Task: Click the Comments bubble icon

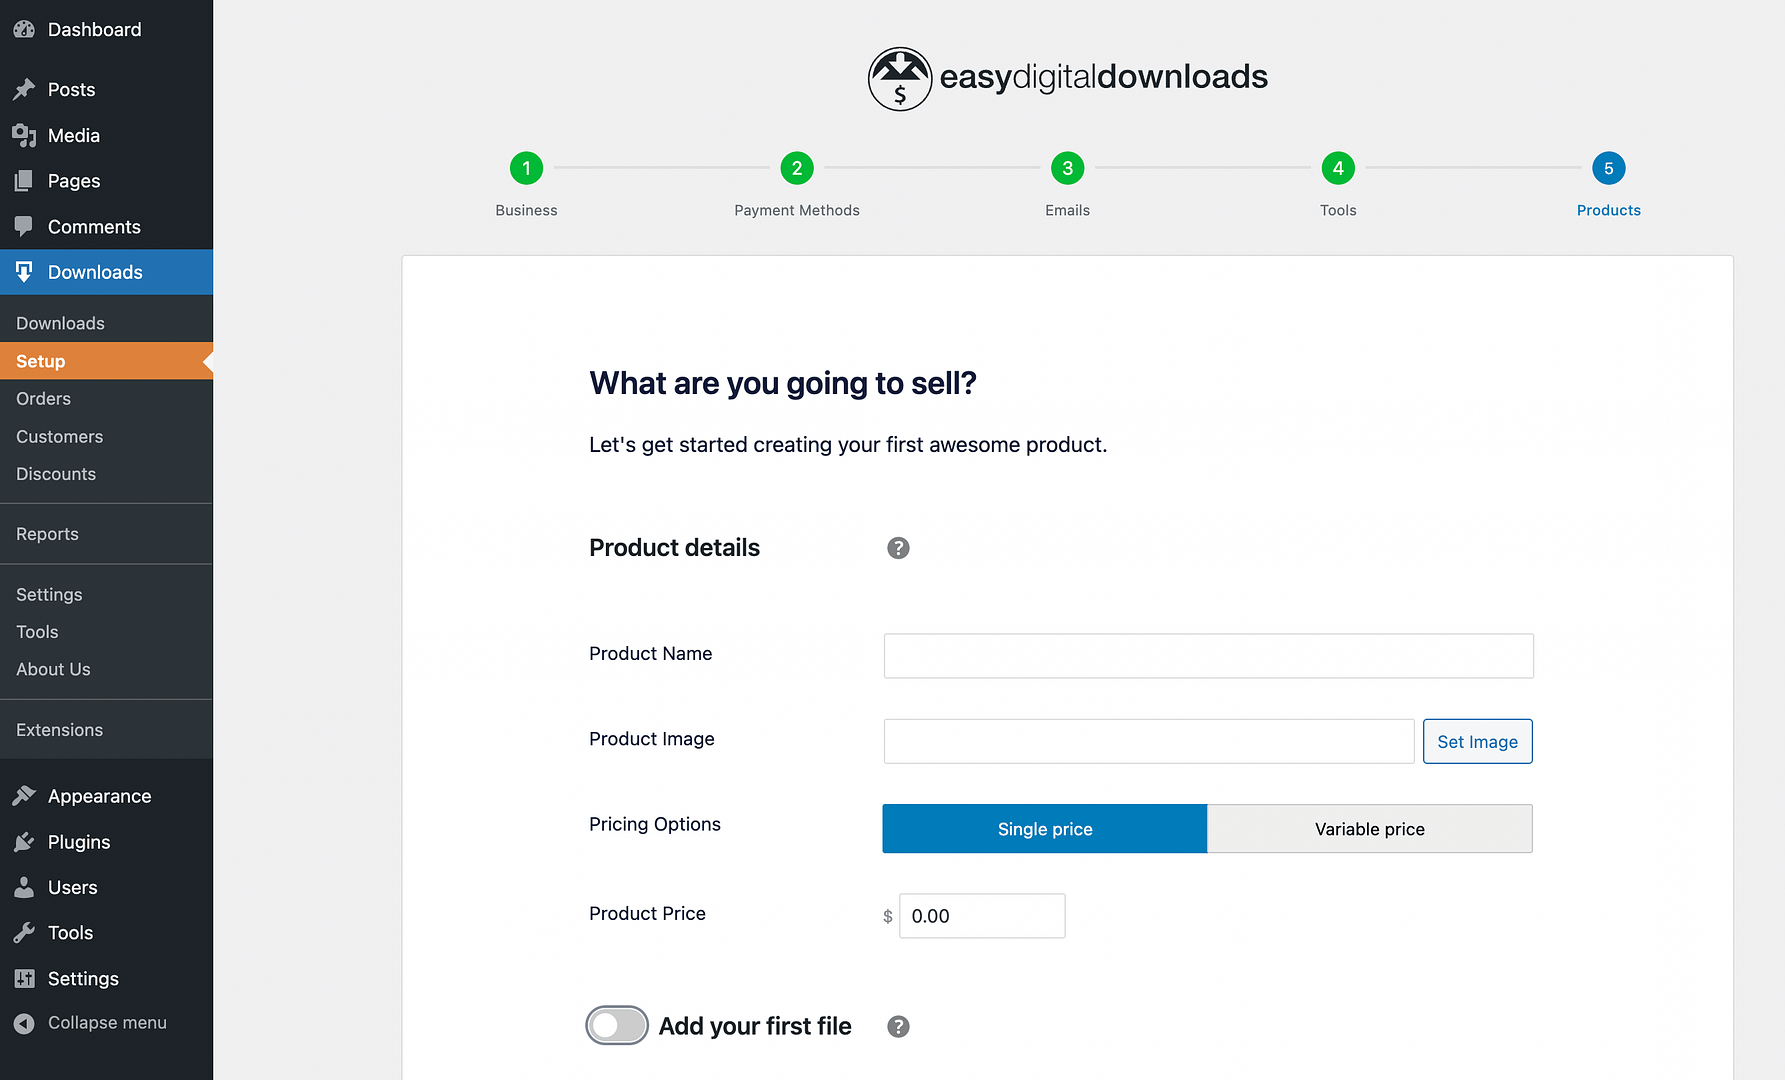Action: pyautogui.click(x=24, y=227)
